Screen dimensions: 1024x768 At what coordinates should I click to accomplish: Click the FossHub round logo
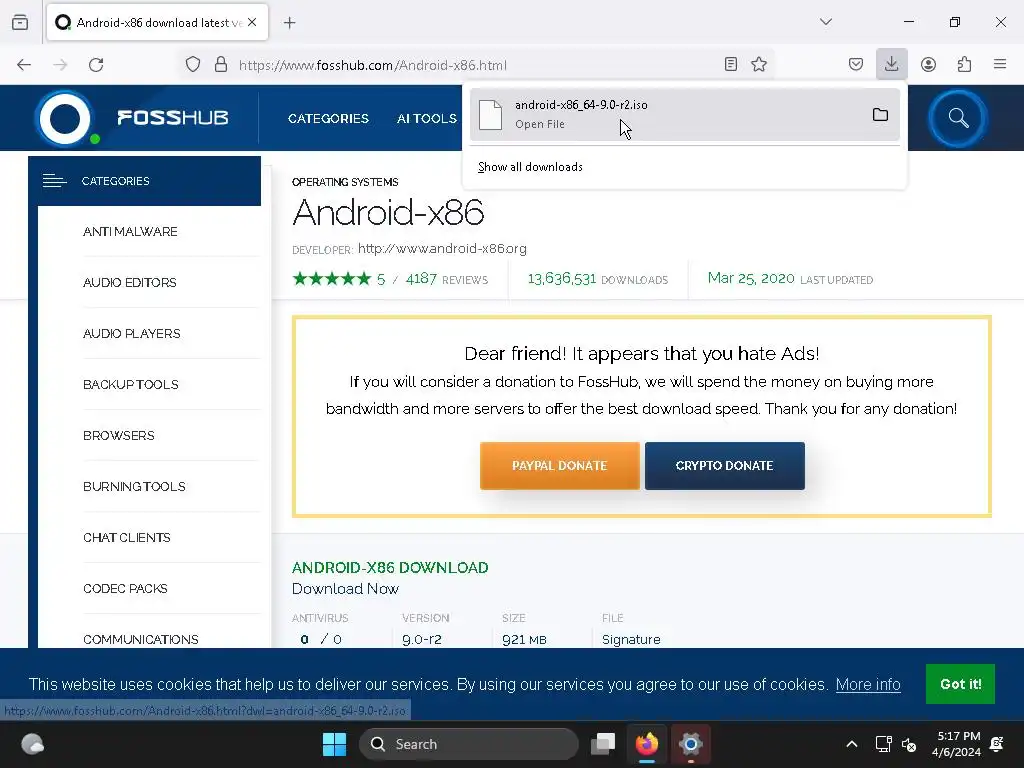point(65,119)
